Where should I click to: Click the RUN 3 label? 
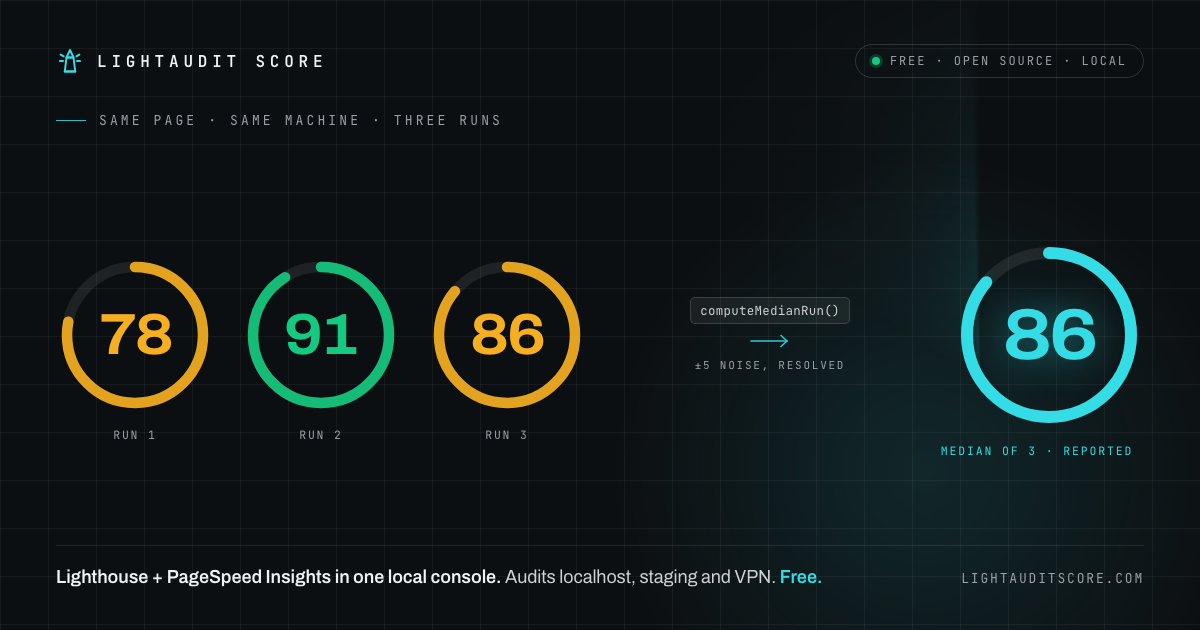[x=507, y=435]
